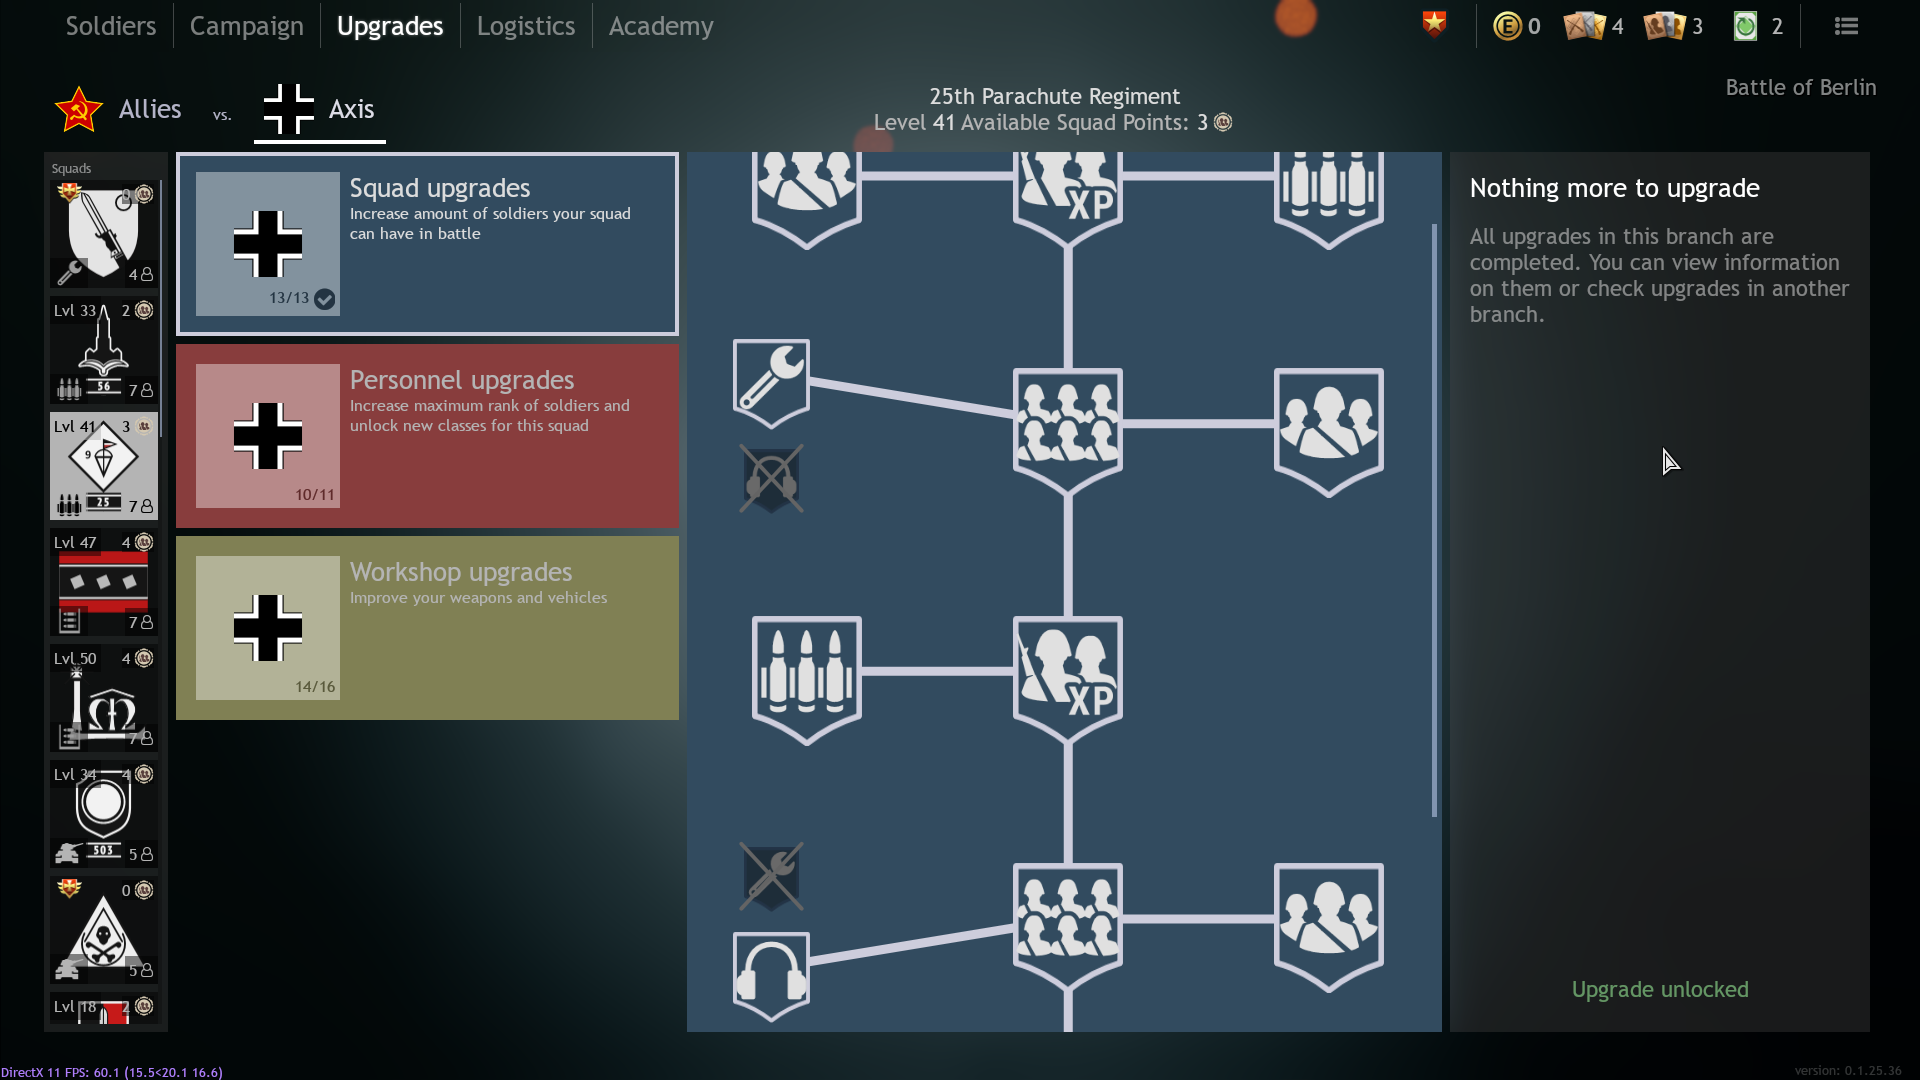Screen dimensions: 1920x1080
Task: Select the crossed-out grenade upgrade node
Action: pos(771,479)
